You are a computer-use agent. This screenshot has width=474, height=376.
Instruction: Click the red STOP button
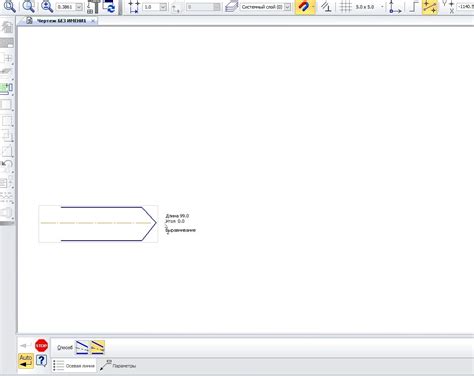point(41,346)
